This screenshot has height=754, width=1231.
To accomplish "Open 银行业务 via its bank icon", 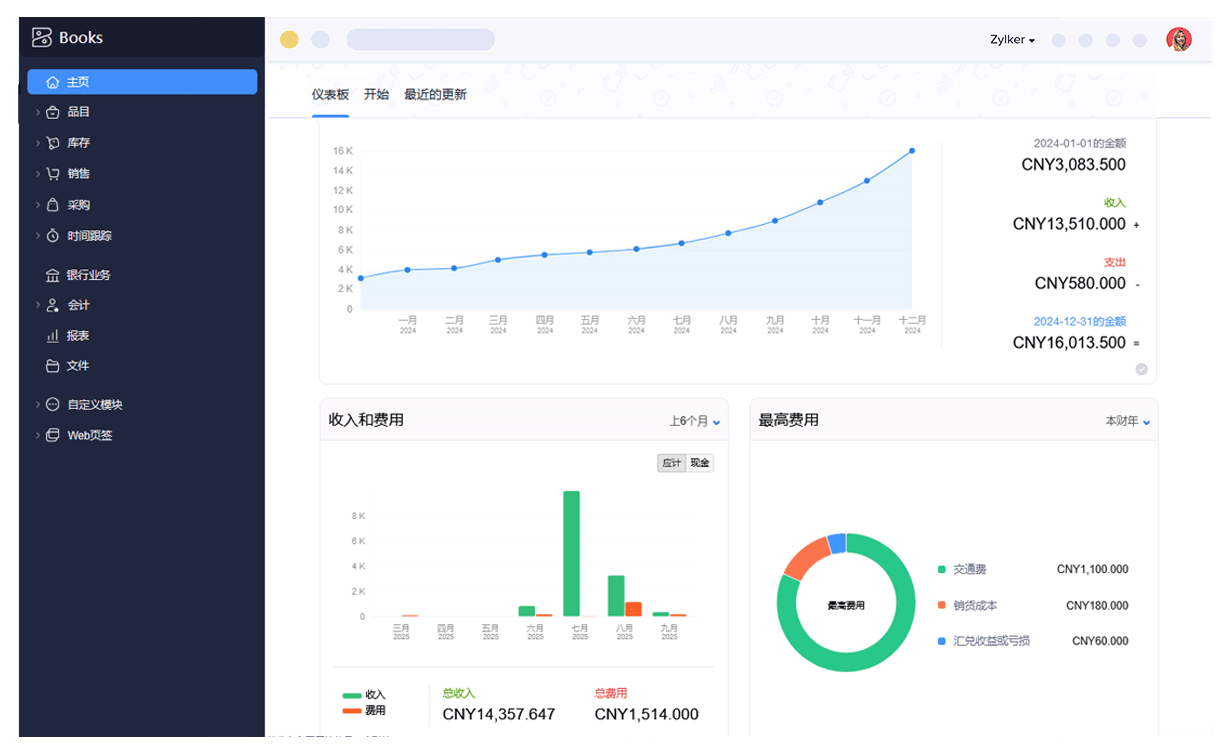I will (x=53, y=275).
